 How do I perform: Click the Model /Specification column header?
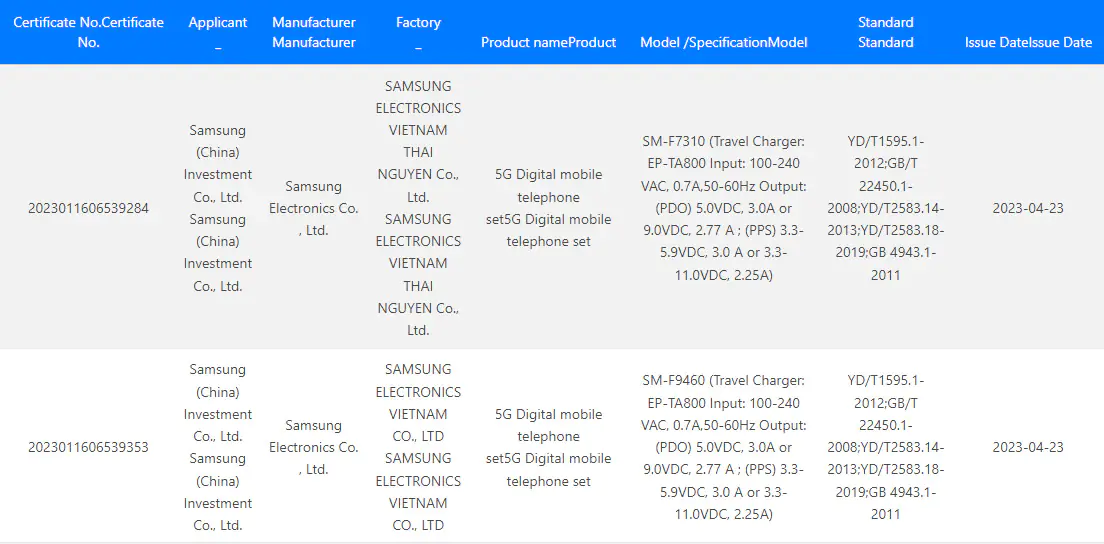click(x=724, y=42)
